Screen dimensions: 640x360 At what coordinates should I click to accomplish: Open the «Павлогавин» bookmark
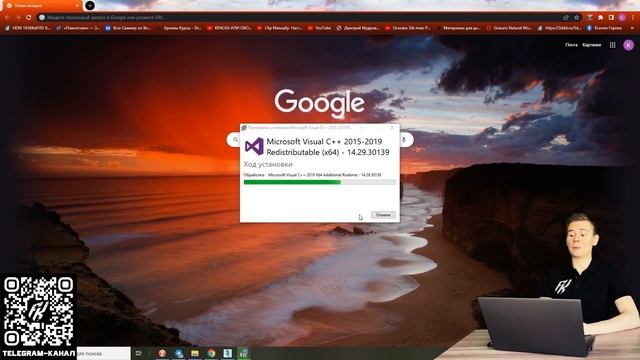click(78, 28)
